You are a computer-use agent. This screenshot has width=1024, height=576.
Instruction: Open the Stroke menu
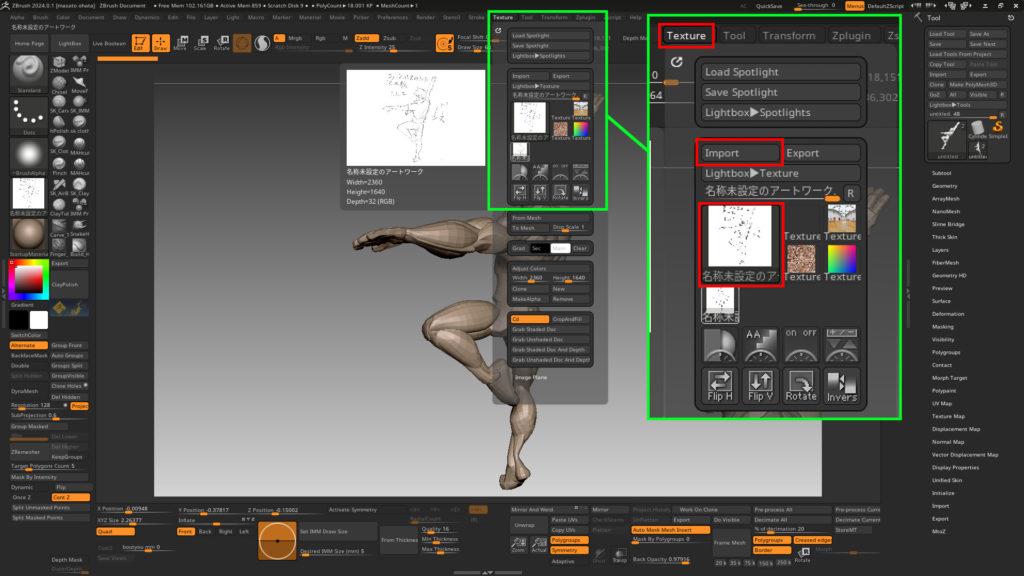coord(476,17)
